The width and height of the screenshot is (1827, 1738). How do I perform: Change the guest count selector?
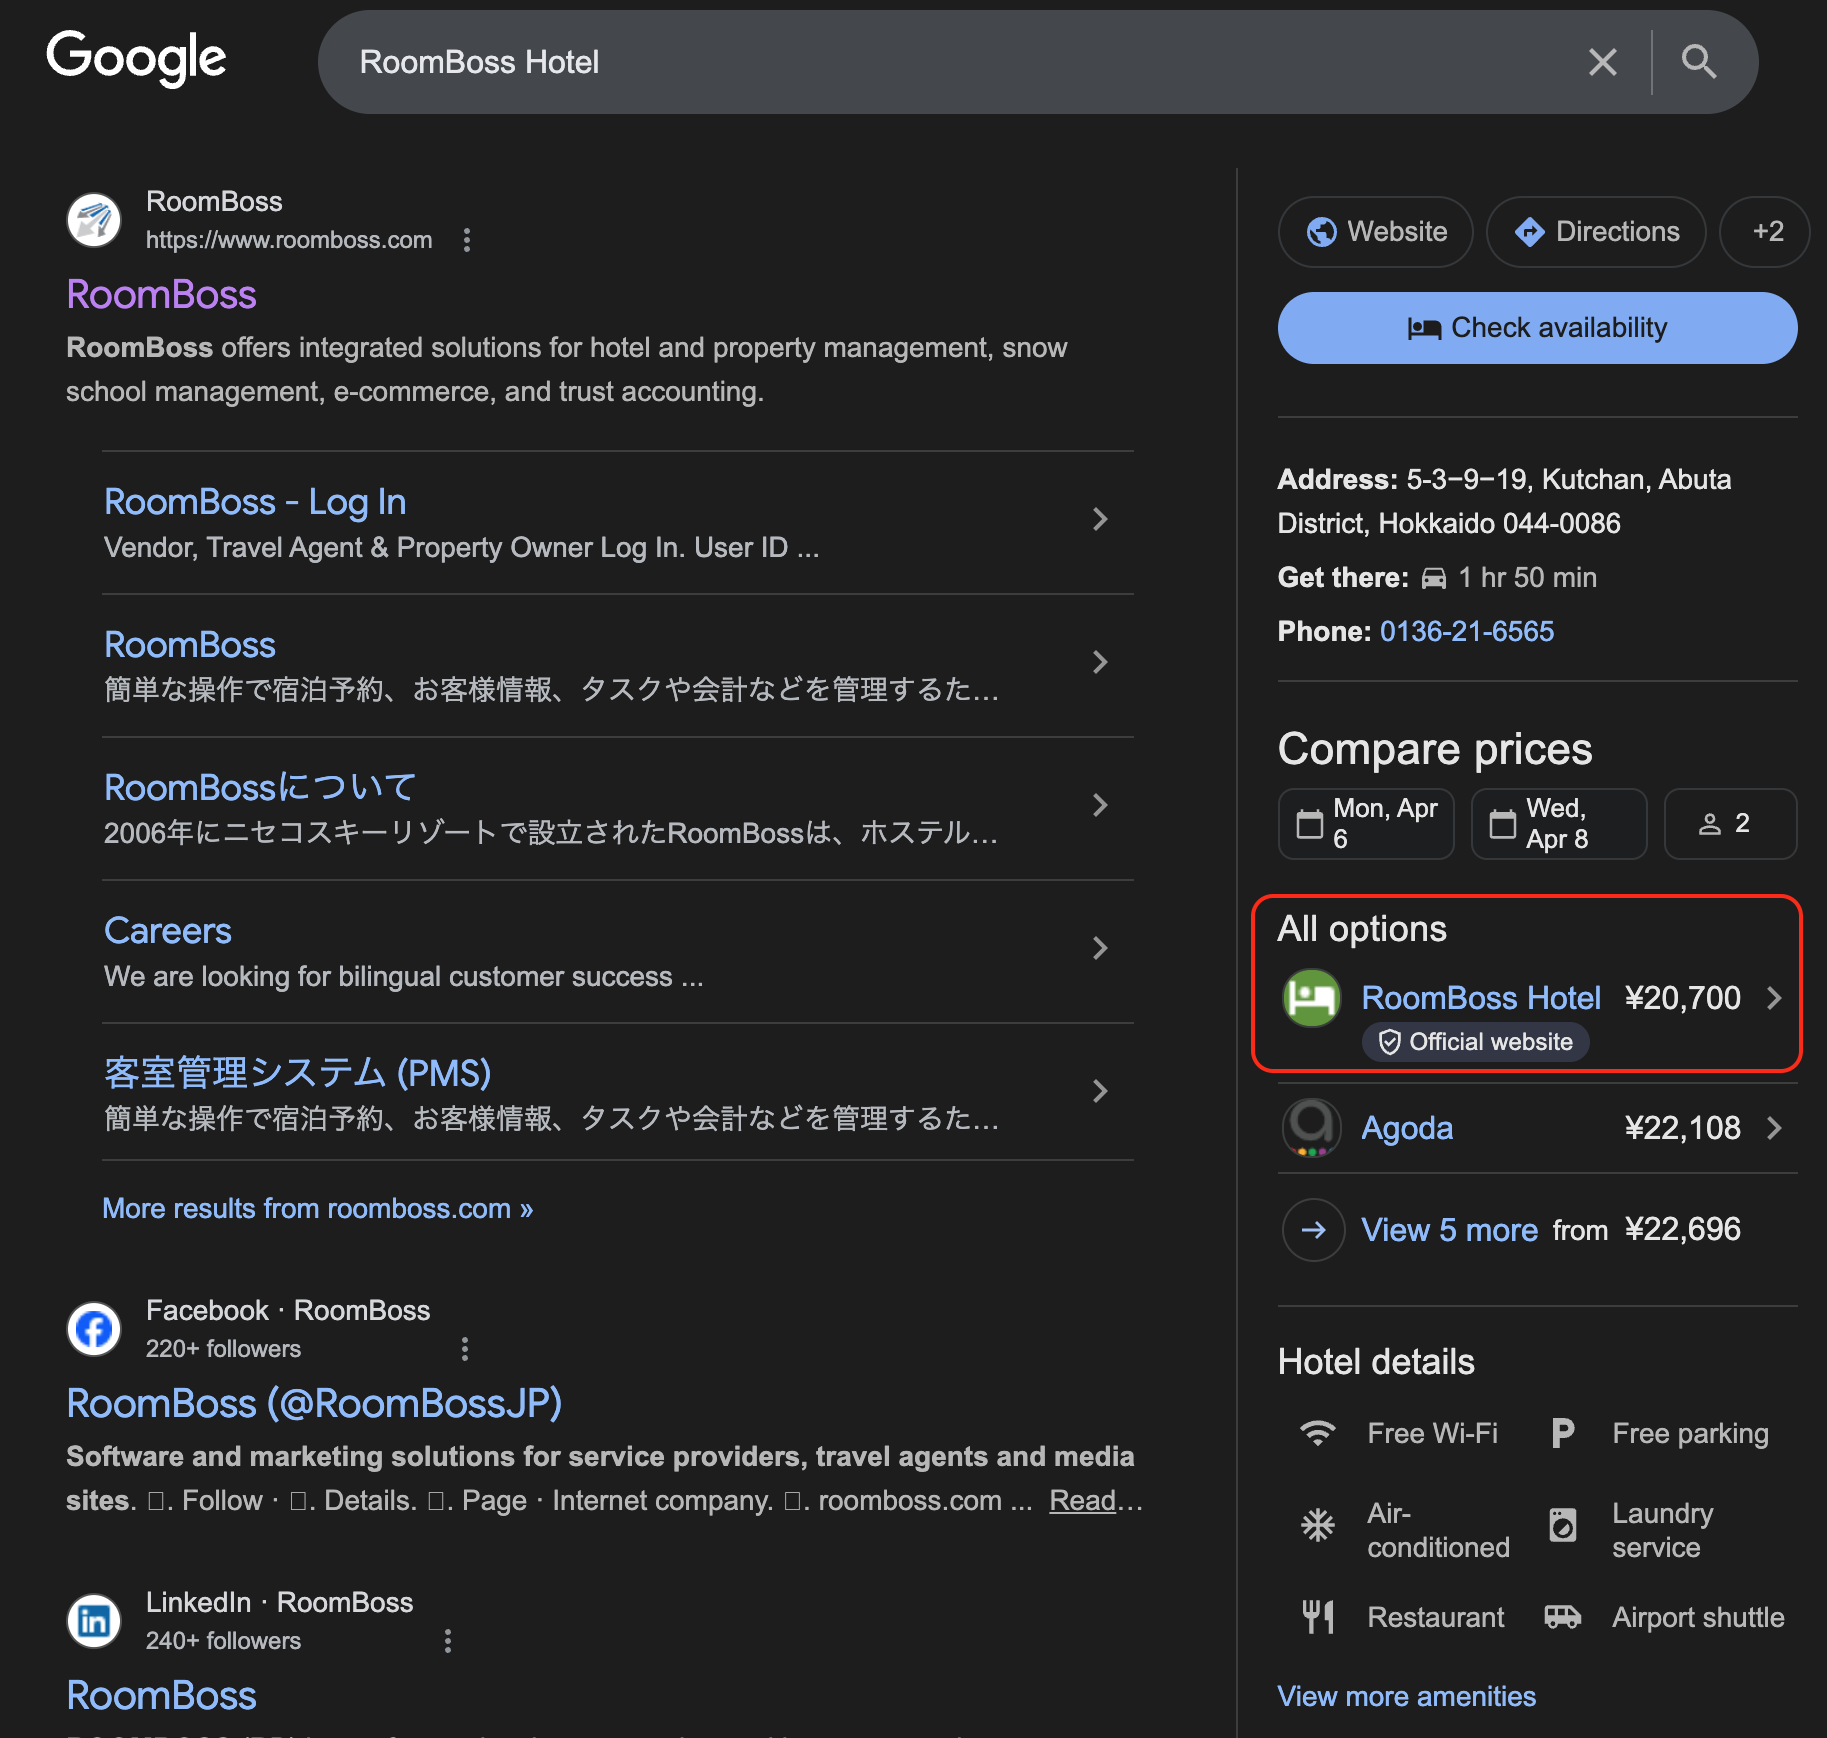(1729, 824)
